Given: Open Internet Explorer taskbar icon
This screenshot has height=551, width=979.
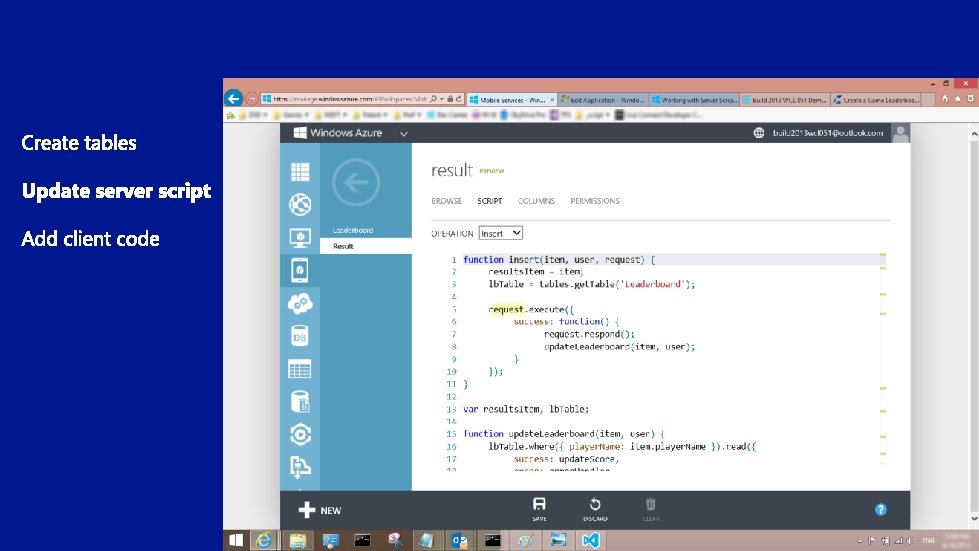Looking at the screenshot, I should 264,540.
